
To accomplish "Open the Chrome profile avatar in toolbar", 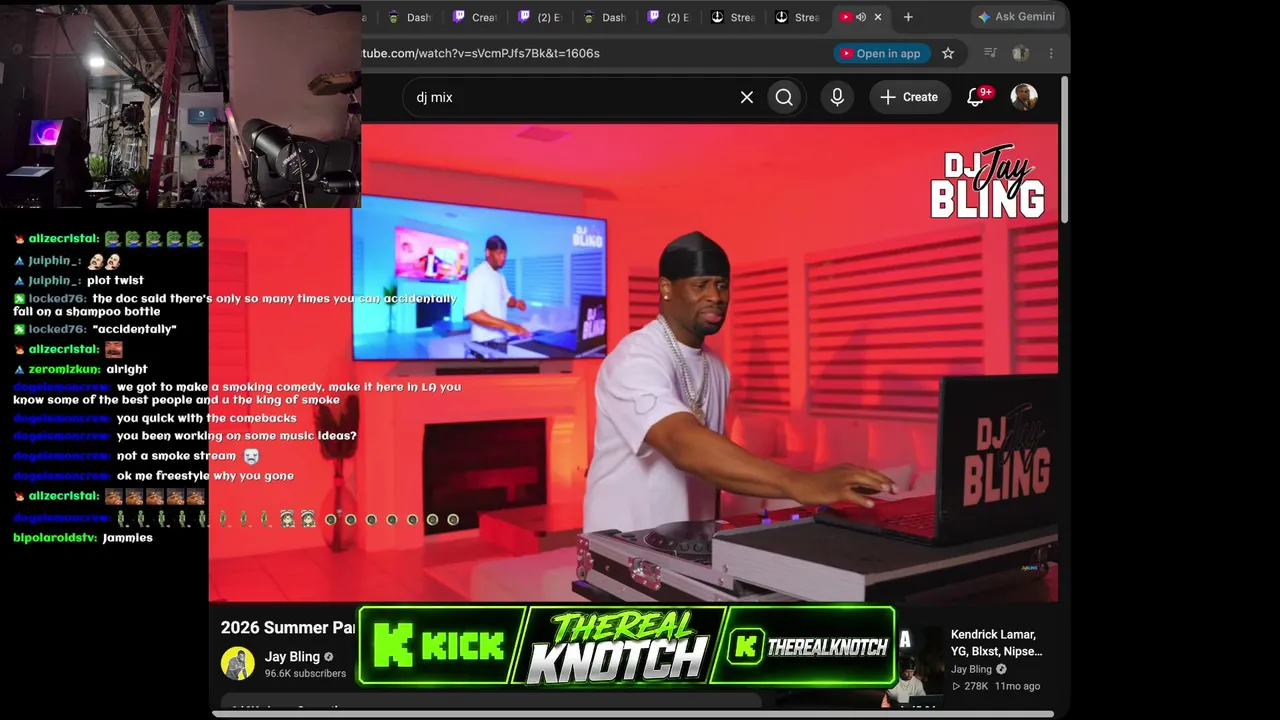I will (x=1020, y=53).
